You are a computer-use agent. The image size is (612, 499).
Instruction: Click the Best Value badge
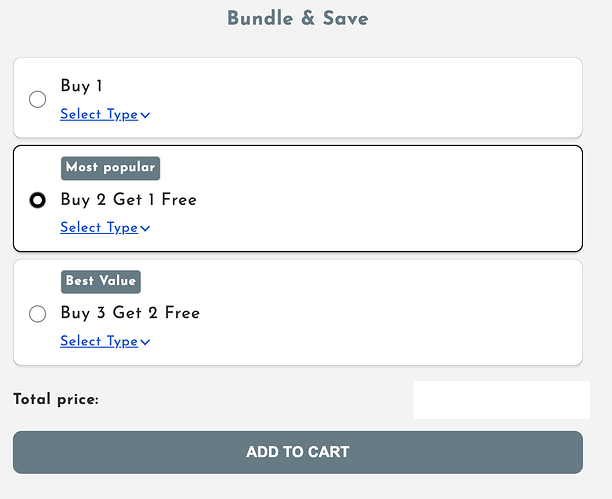(101, 281)
